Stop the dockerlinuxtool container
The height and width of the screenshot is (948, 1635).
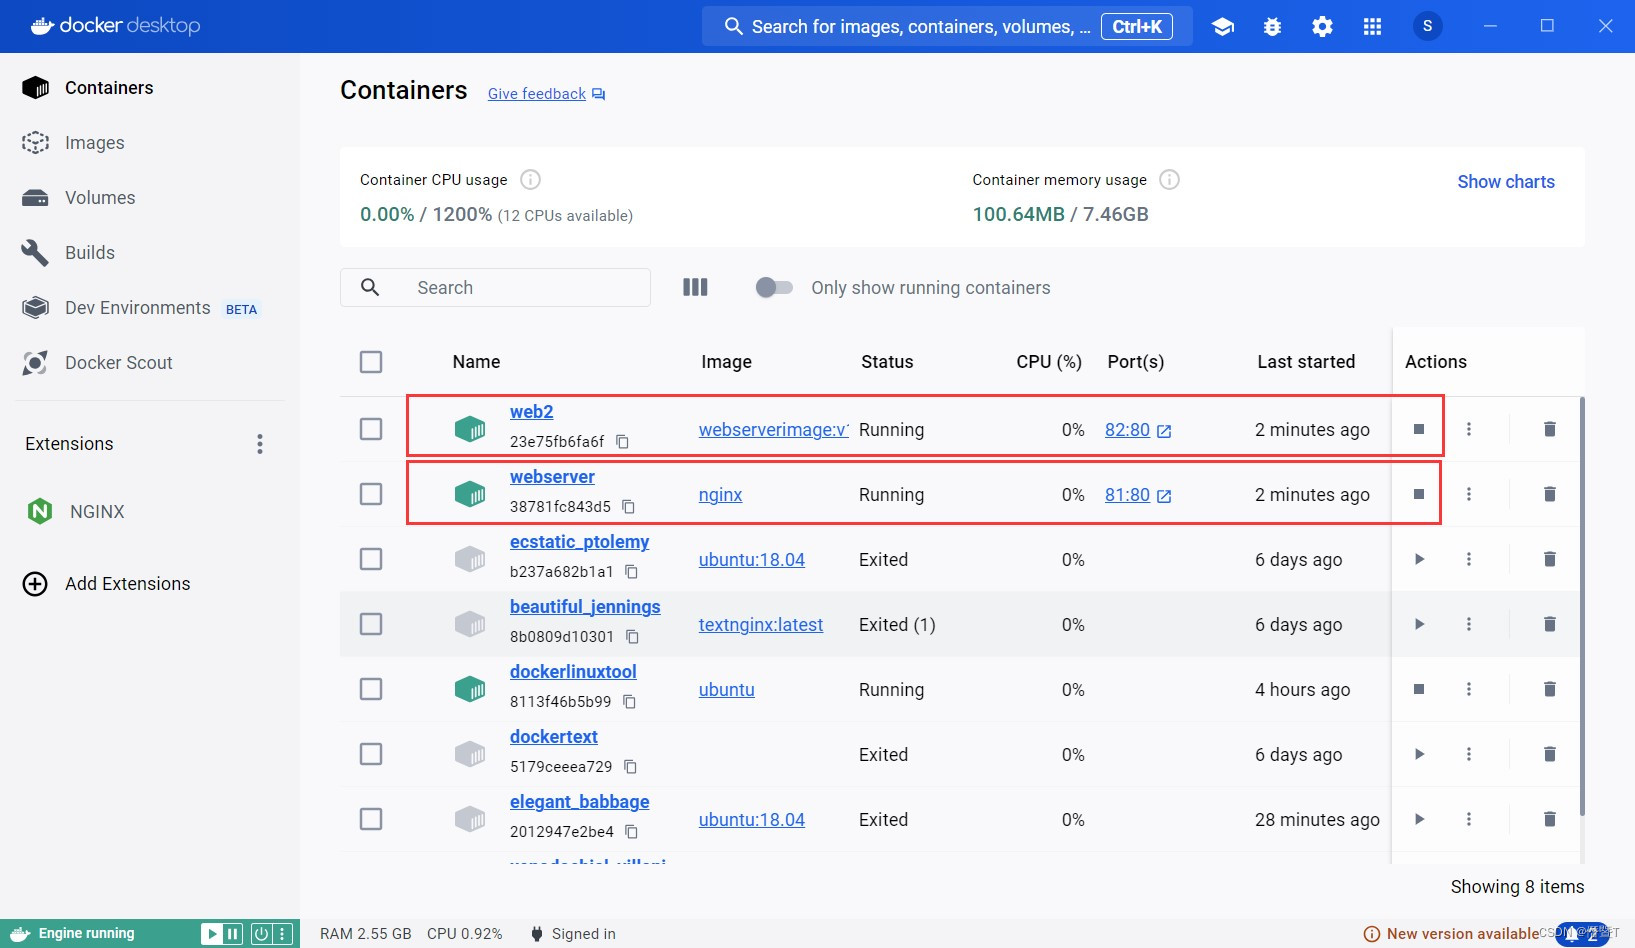click(1418, 689)
